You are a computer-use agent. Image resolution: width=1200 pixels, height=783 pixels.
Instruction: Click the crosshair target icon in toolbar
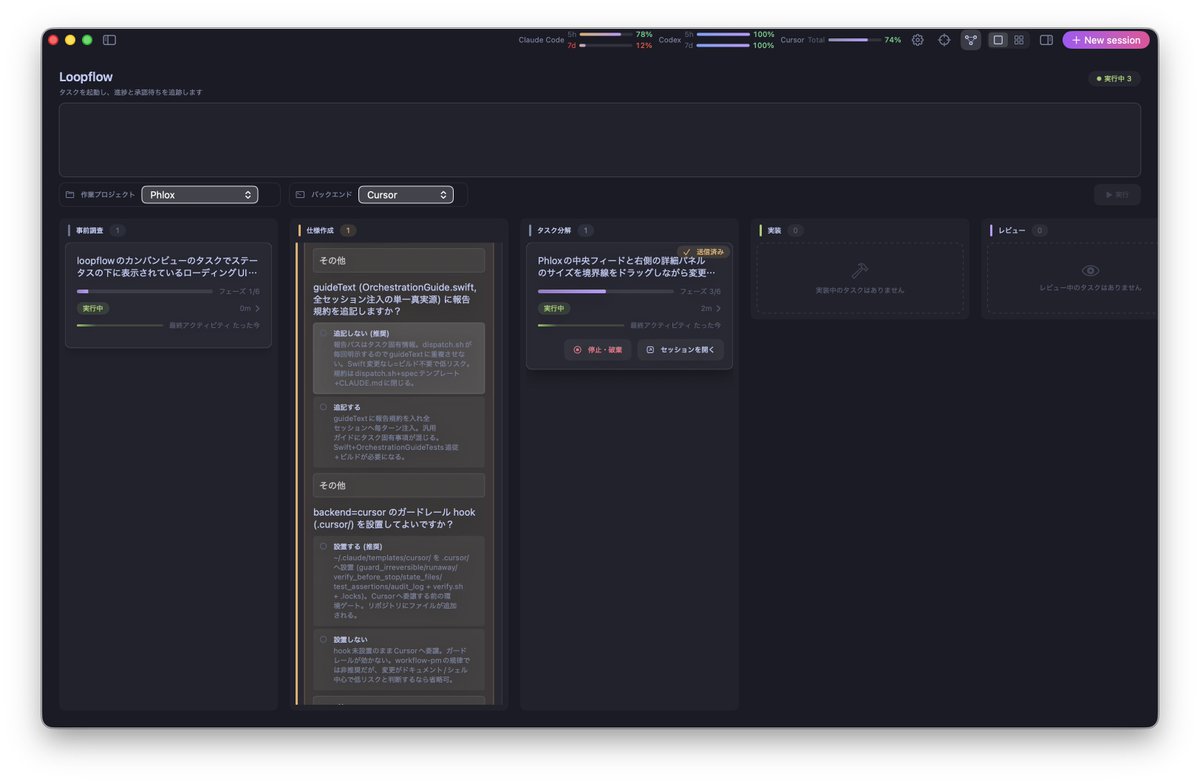(944, 40)
